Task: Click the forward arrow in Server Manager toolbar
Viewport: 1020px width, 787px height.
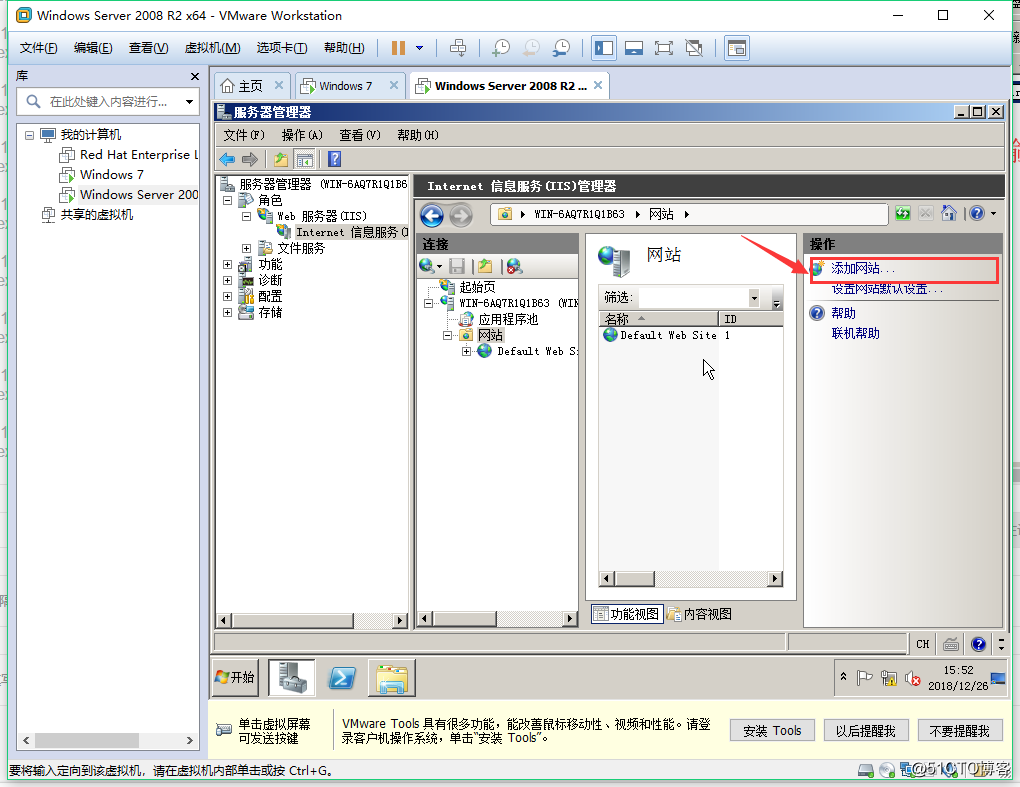Action: 250,159
